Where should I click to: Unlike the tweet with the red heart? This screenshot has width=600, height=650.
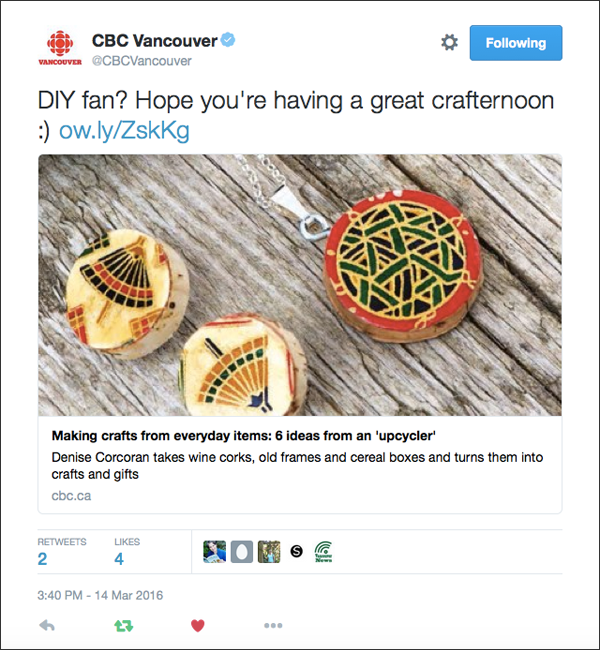198,626
